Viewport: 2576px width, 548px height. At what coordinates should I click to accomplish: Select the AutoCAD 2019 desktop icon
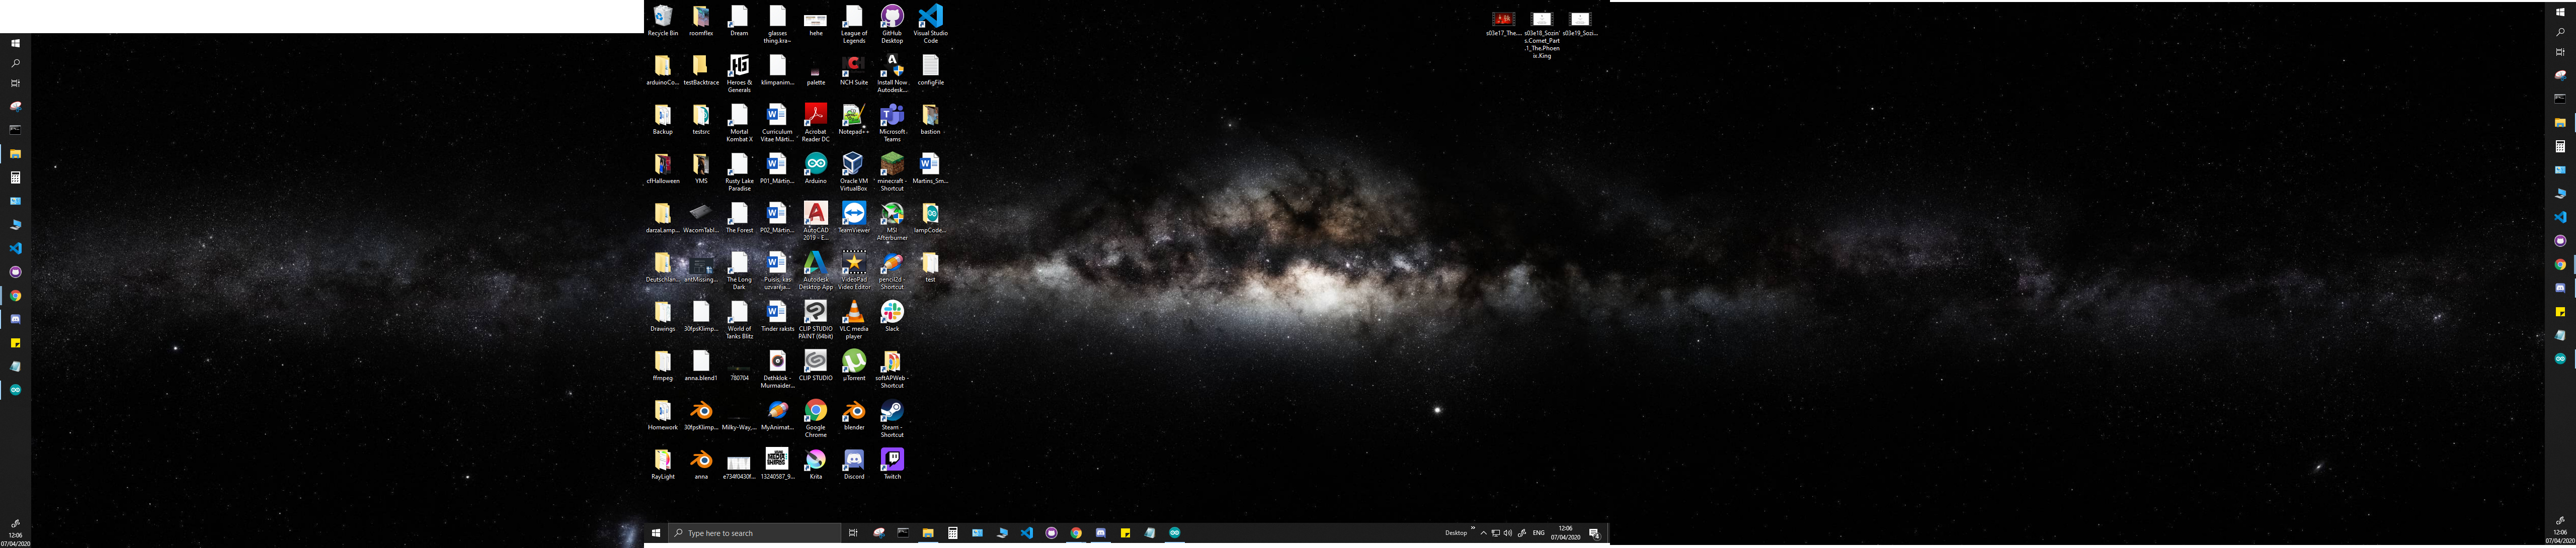click(816, 214)
